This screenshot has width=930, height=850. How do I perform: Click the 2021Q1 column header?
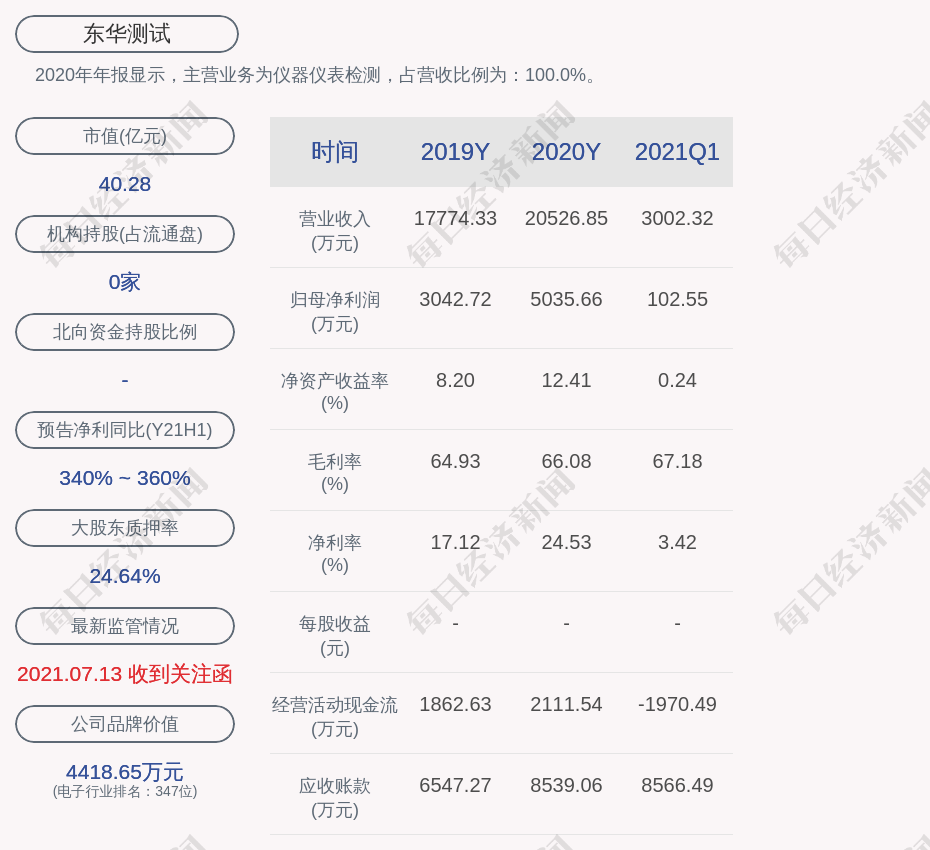tap(677, 152)
